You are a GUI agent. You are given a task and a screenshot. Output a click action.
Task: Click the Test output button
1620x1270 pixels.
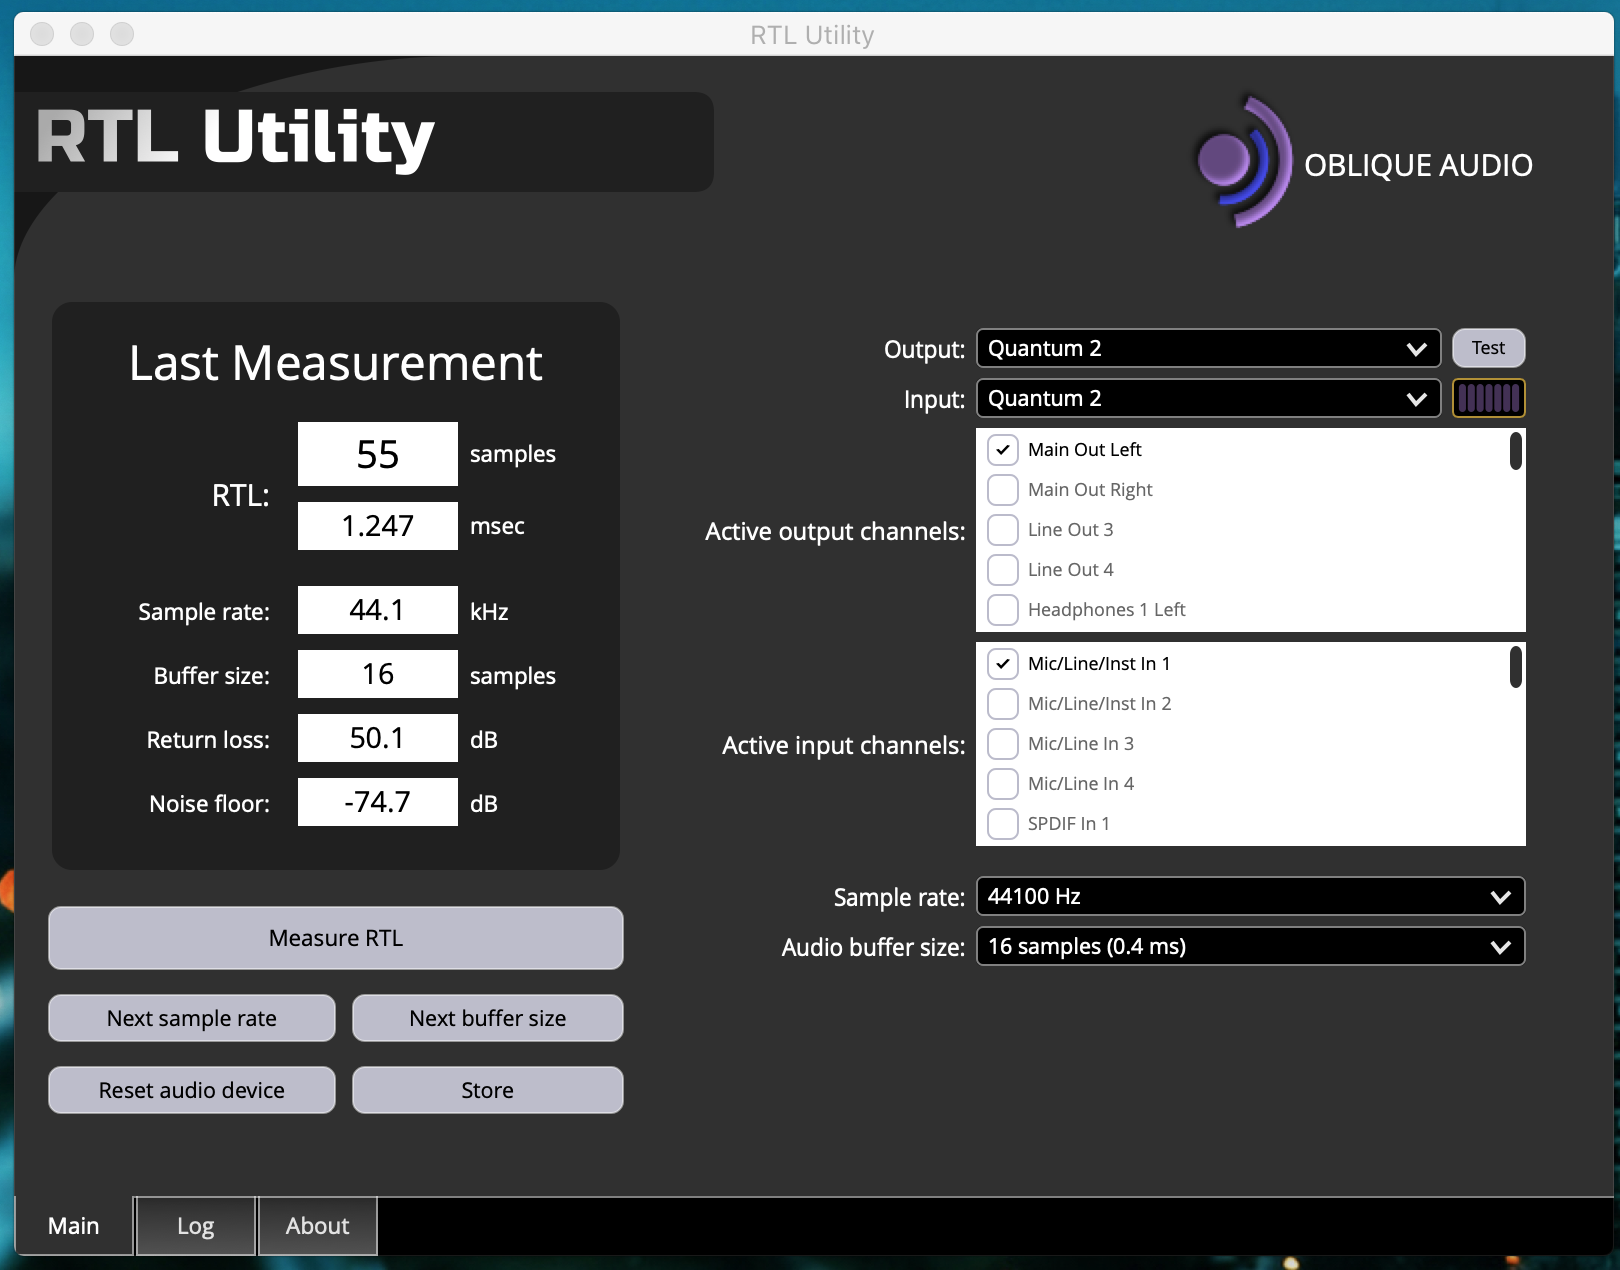pos(1488,348)
